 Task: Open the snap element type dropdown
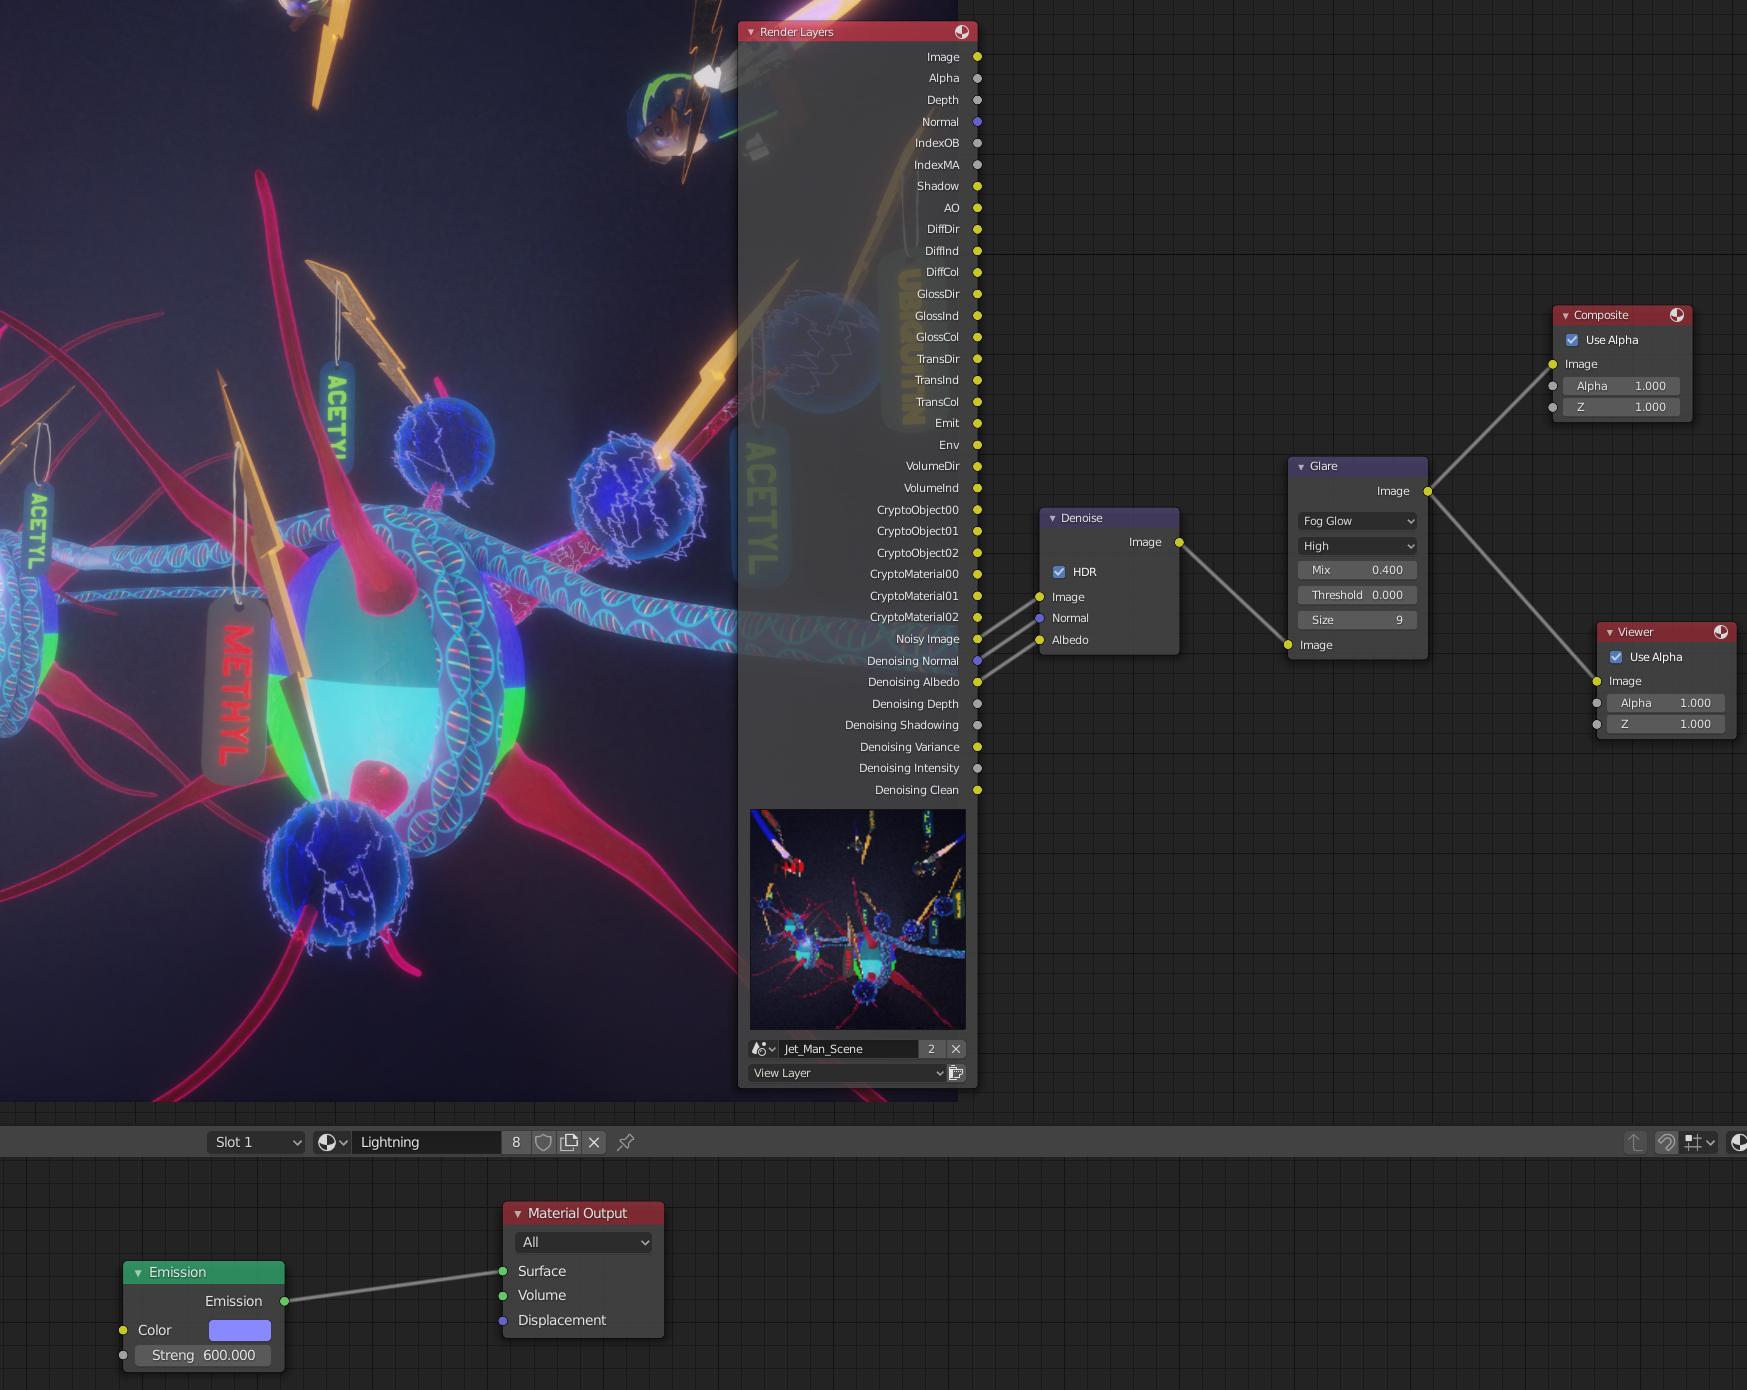pyautogui.click(x=1699, y=1142)
